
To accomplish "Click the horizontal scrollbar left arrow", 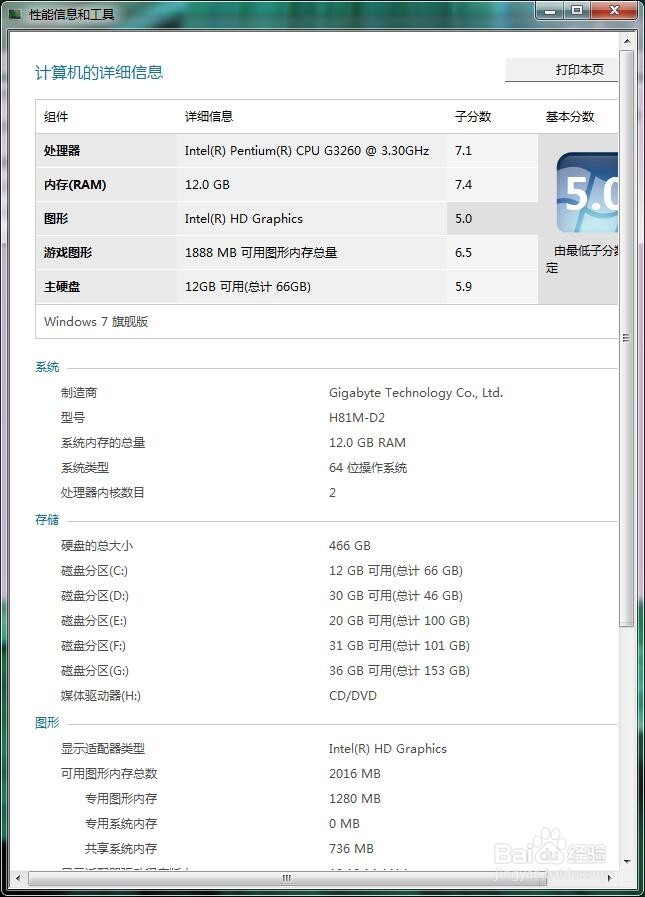I will point(18,877).
